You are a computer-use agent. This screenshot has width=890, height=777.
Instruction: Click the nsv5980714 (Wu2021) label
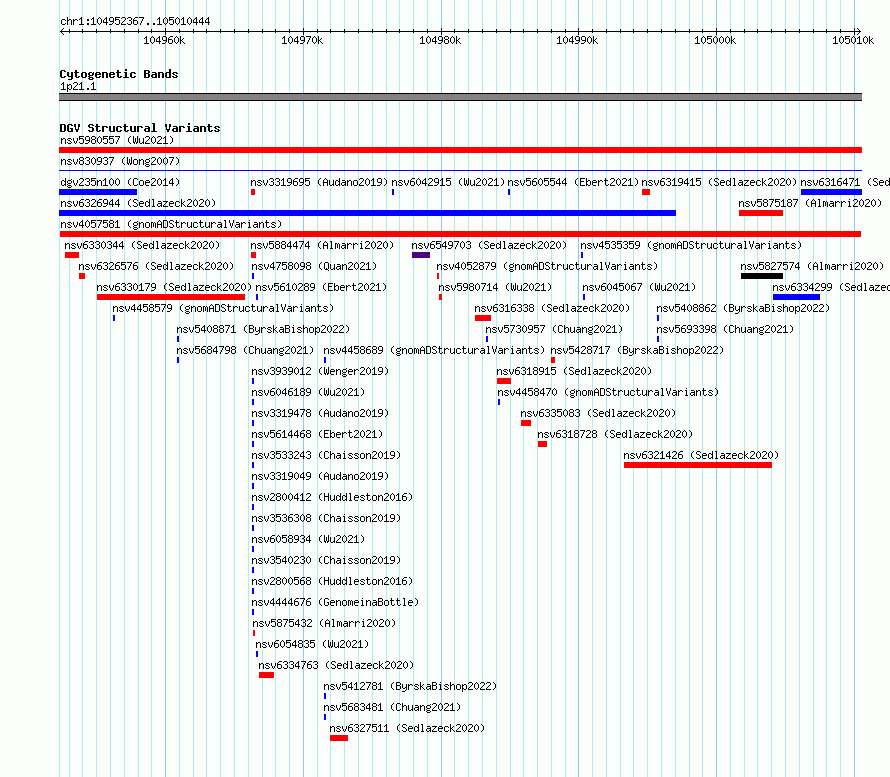coord(495,287)
